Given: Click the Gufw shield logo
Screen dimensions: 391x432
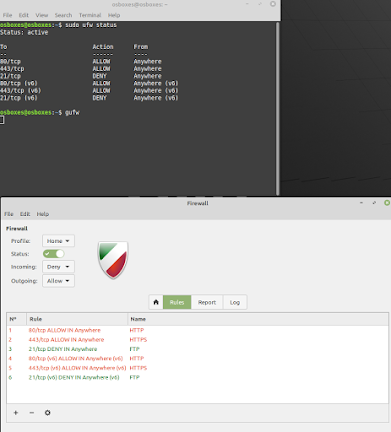Looking at the screenshot, I should [x=113, y=260].
